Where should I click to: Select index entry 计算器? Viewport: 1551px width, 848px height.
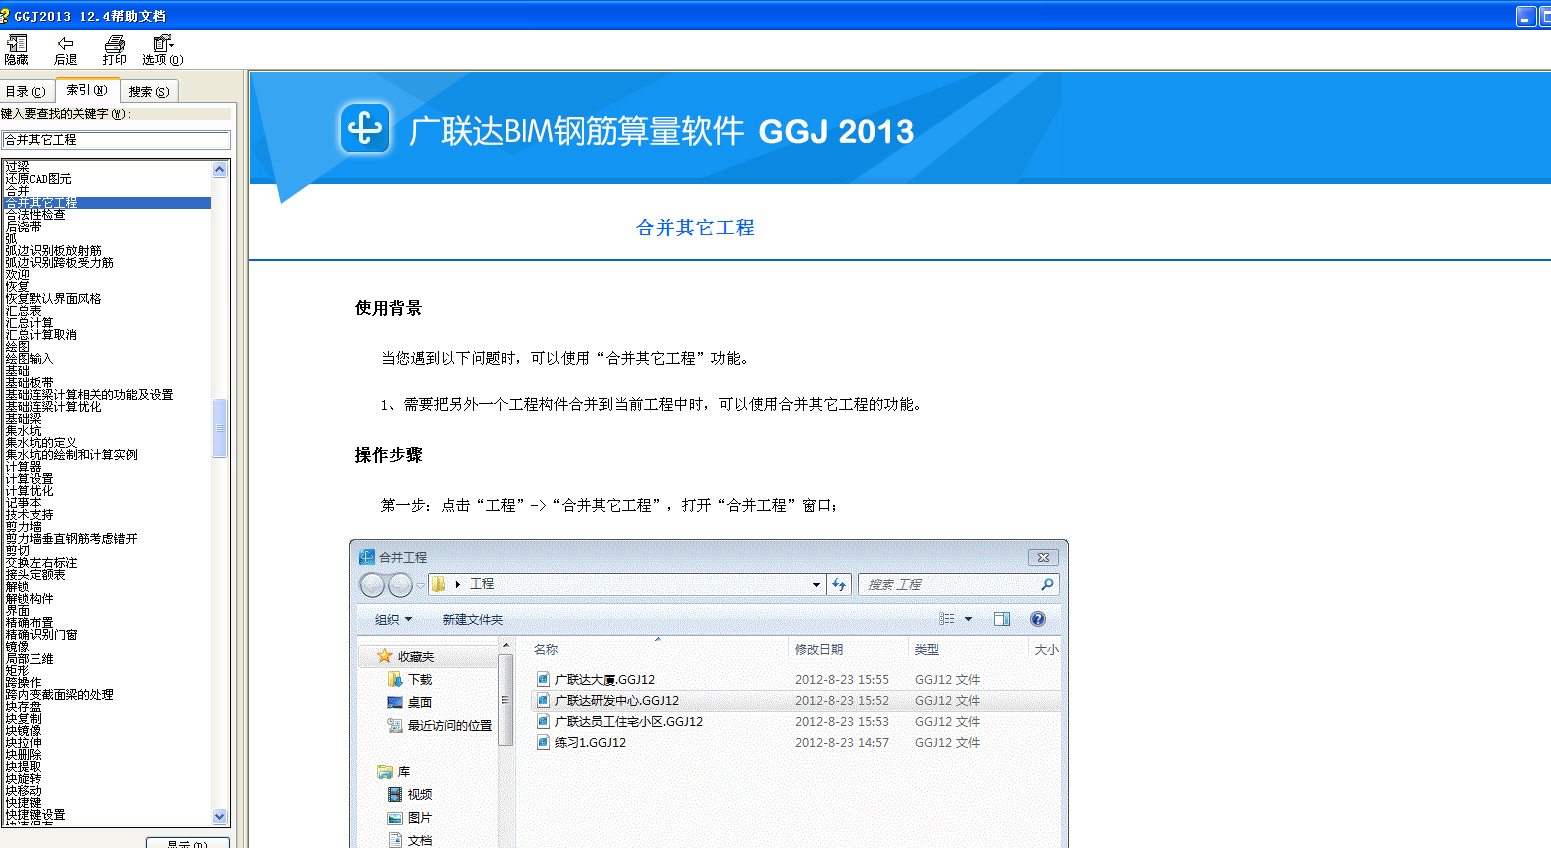point(23,467)
